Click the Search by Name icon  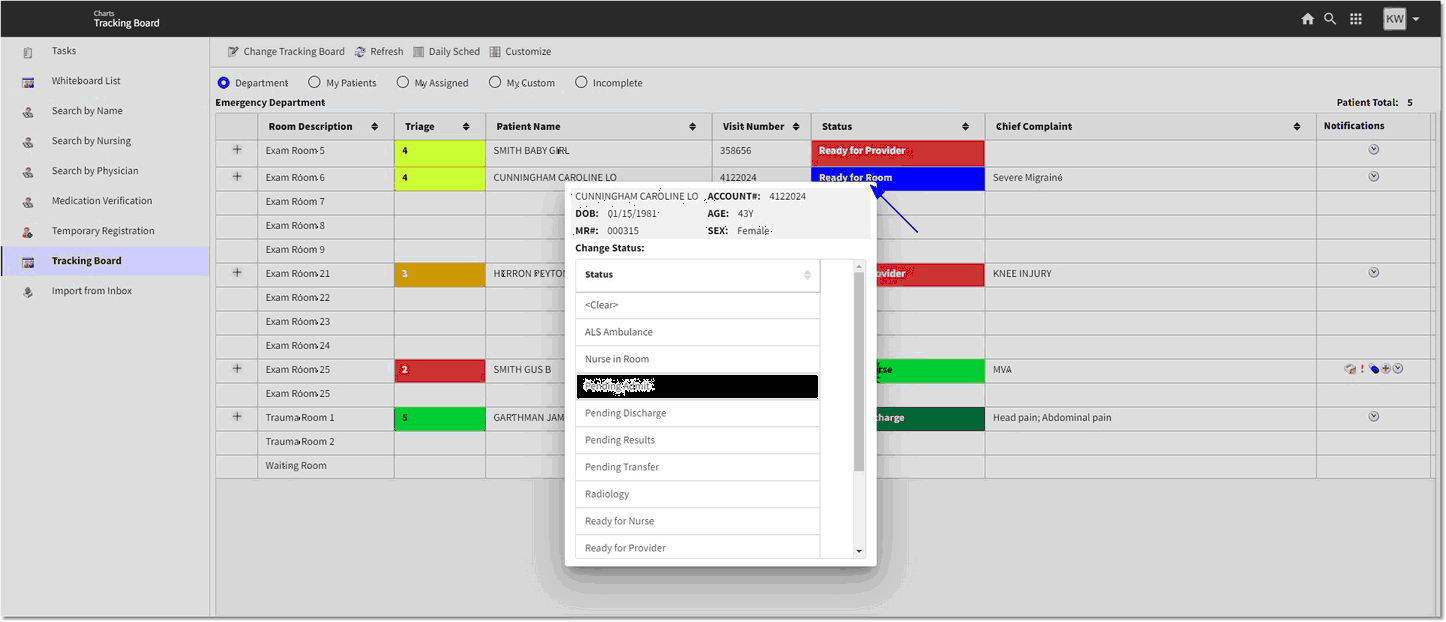tap(28, 112)
